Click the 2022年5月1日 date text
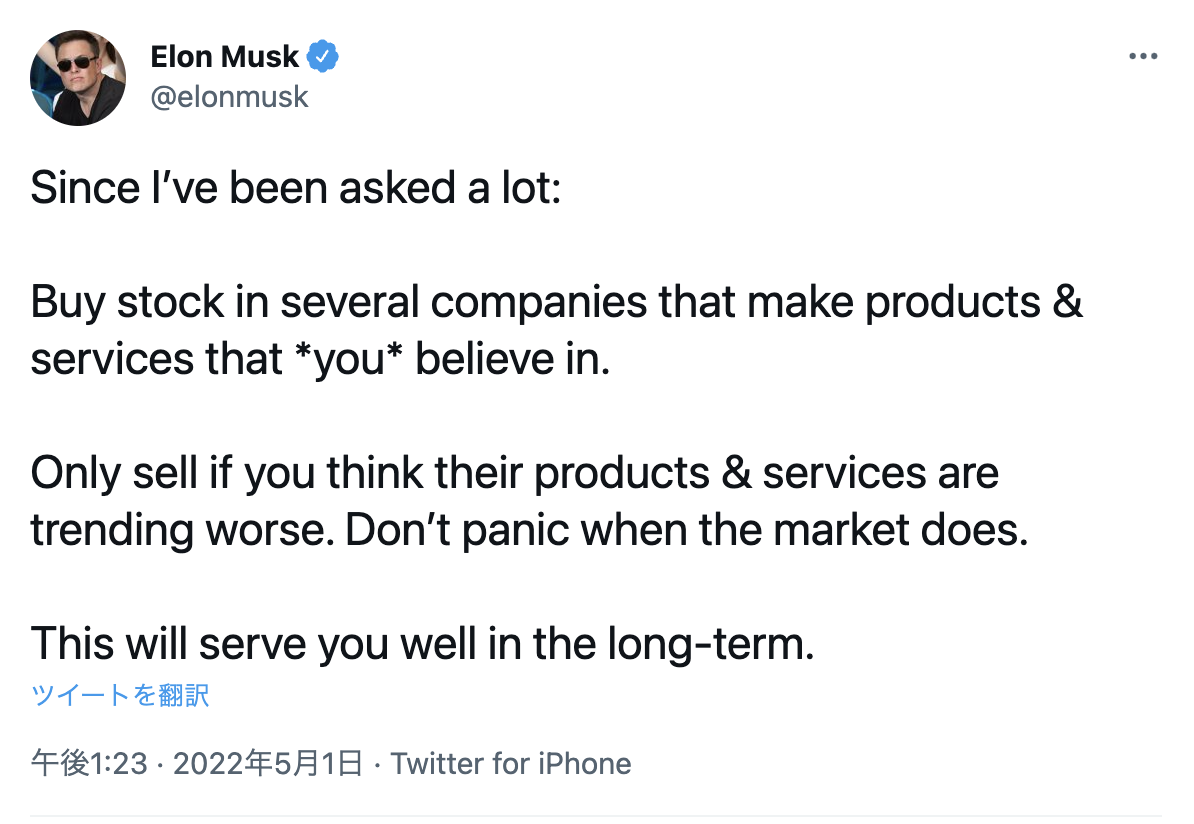Image resolution: width=1194 pixels, height=824 pixels. point(267,763)
